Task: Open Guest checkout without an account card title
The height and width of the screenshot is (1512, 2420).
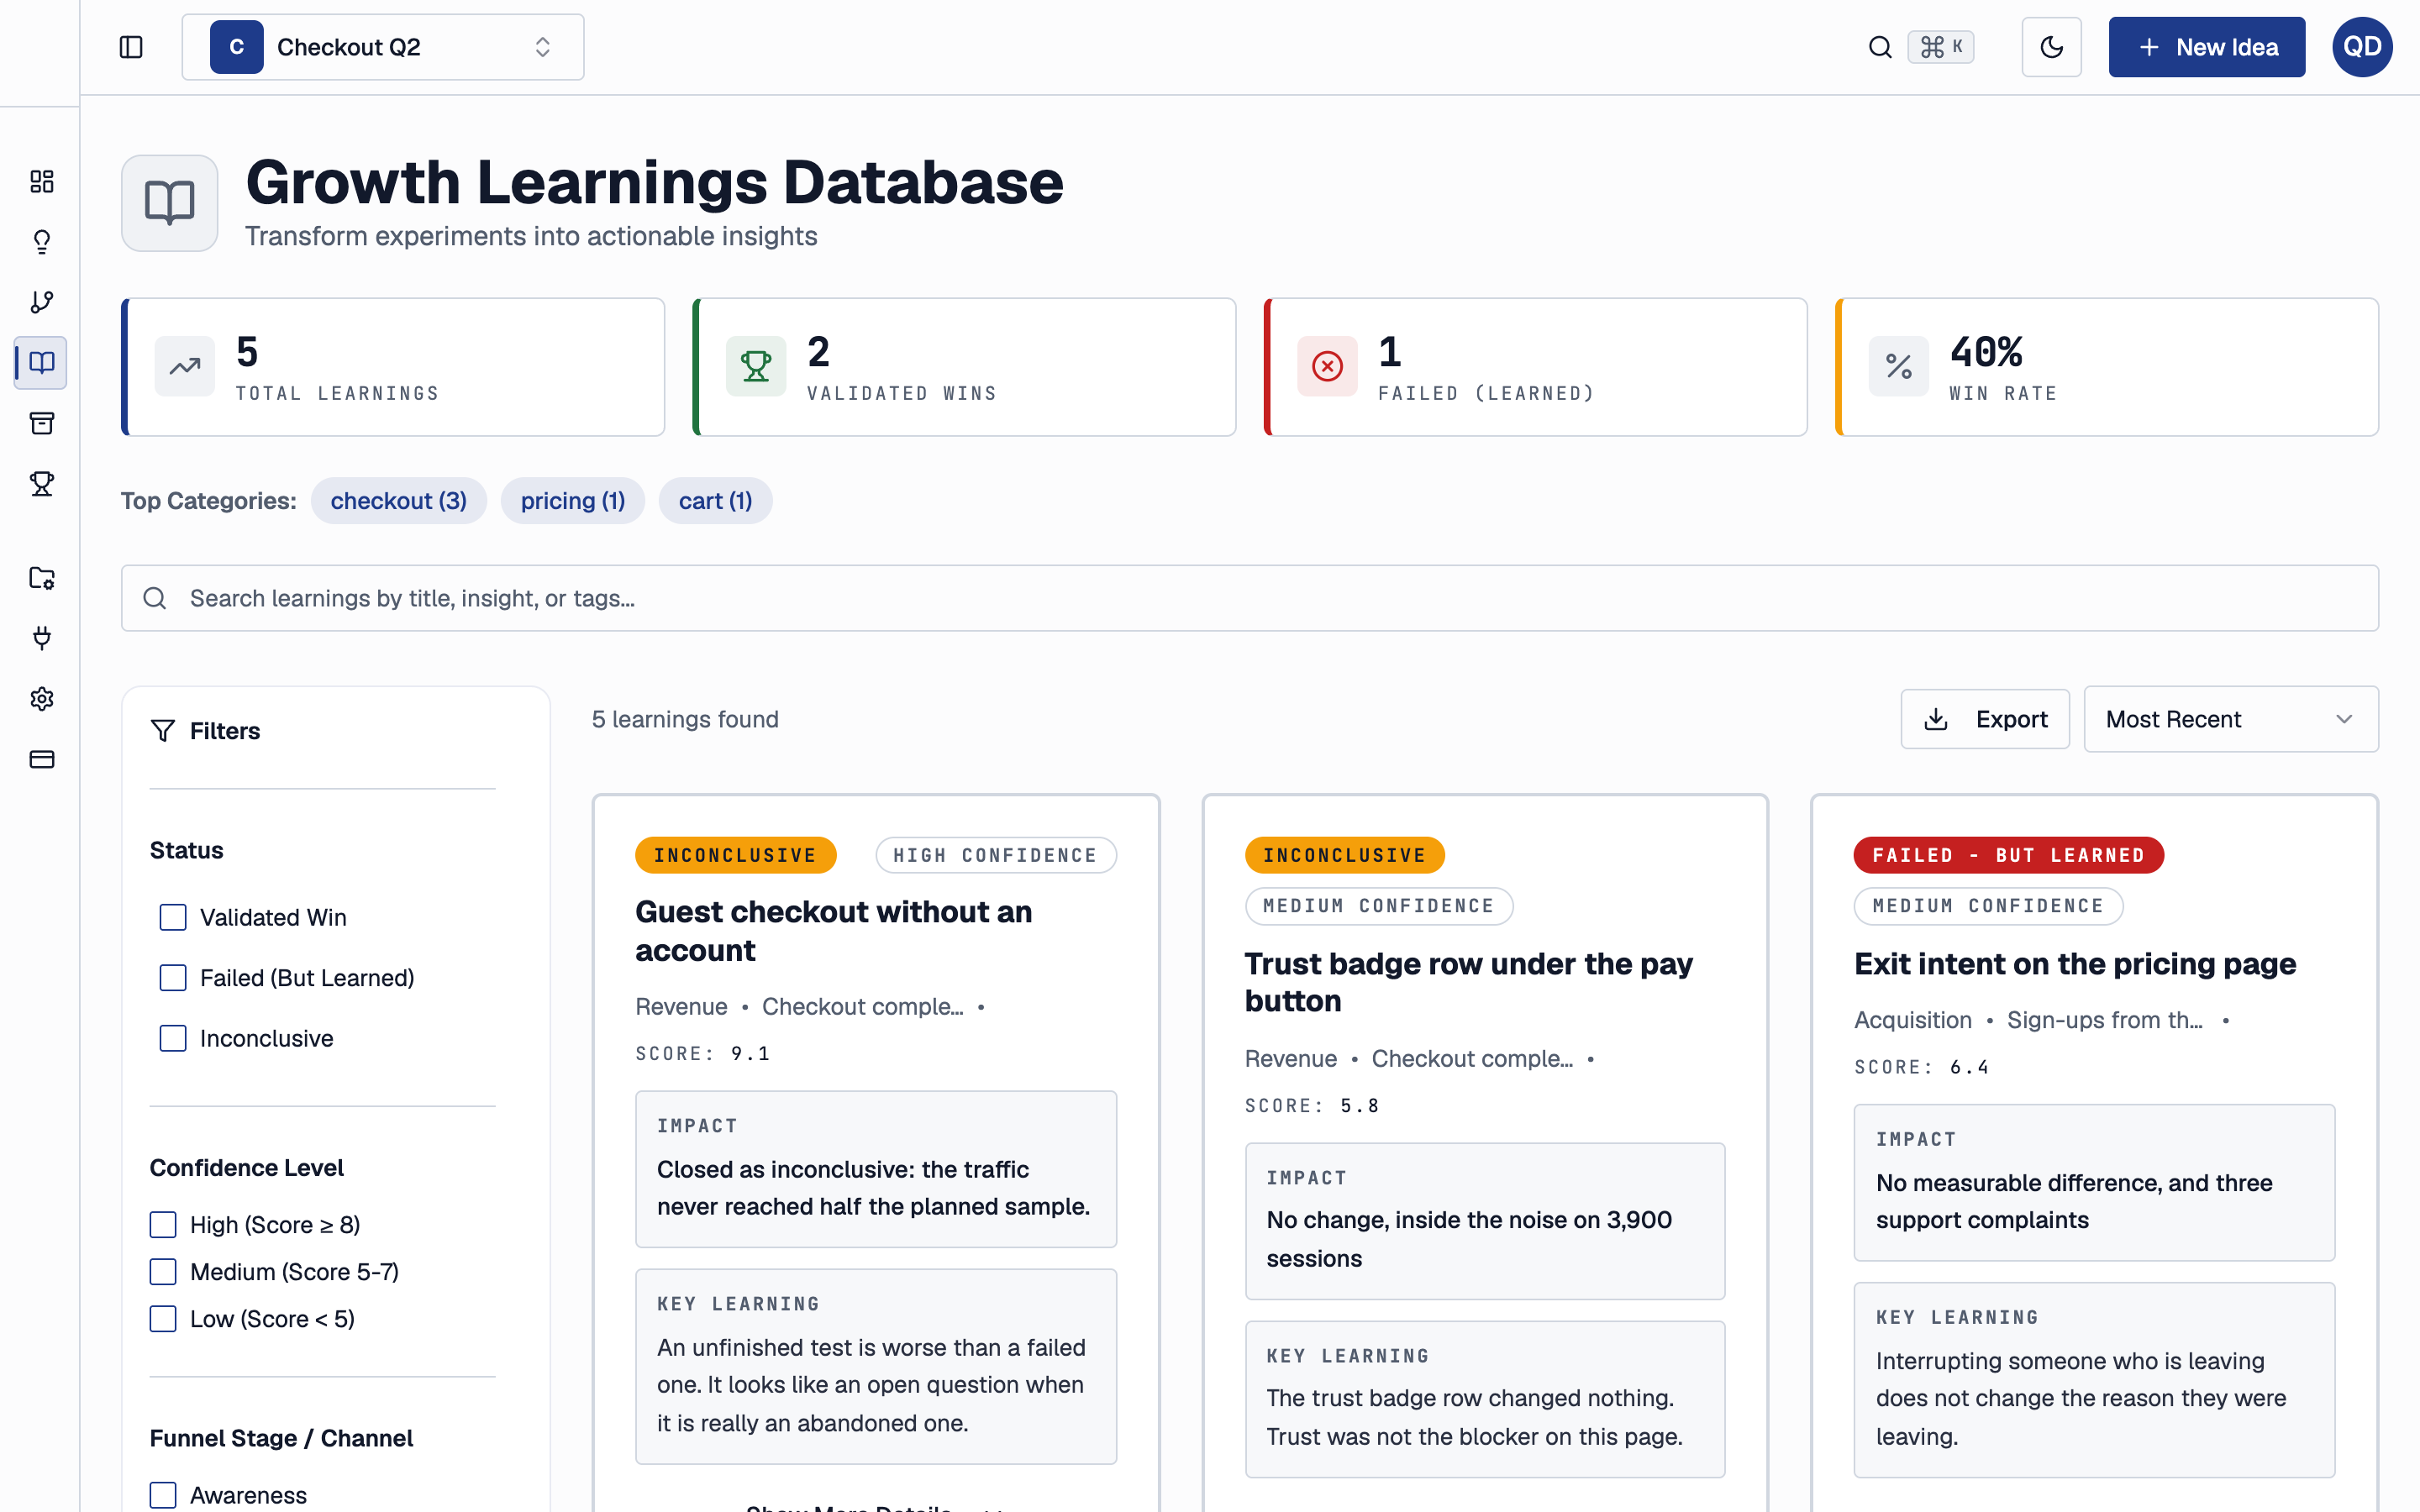Action: tap(833, 931)
